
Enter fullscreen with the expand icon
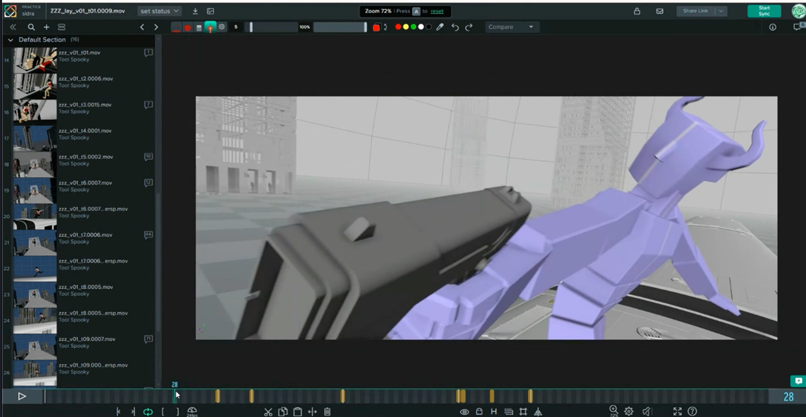(677, 411)
